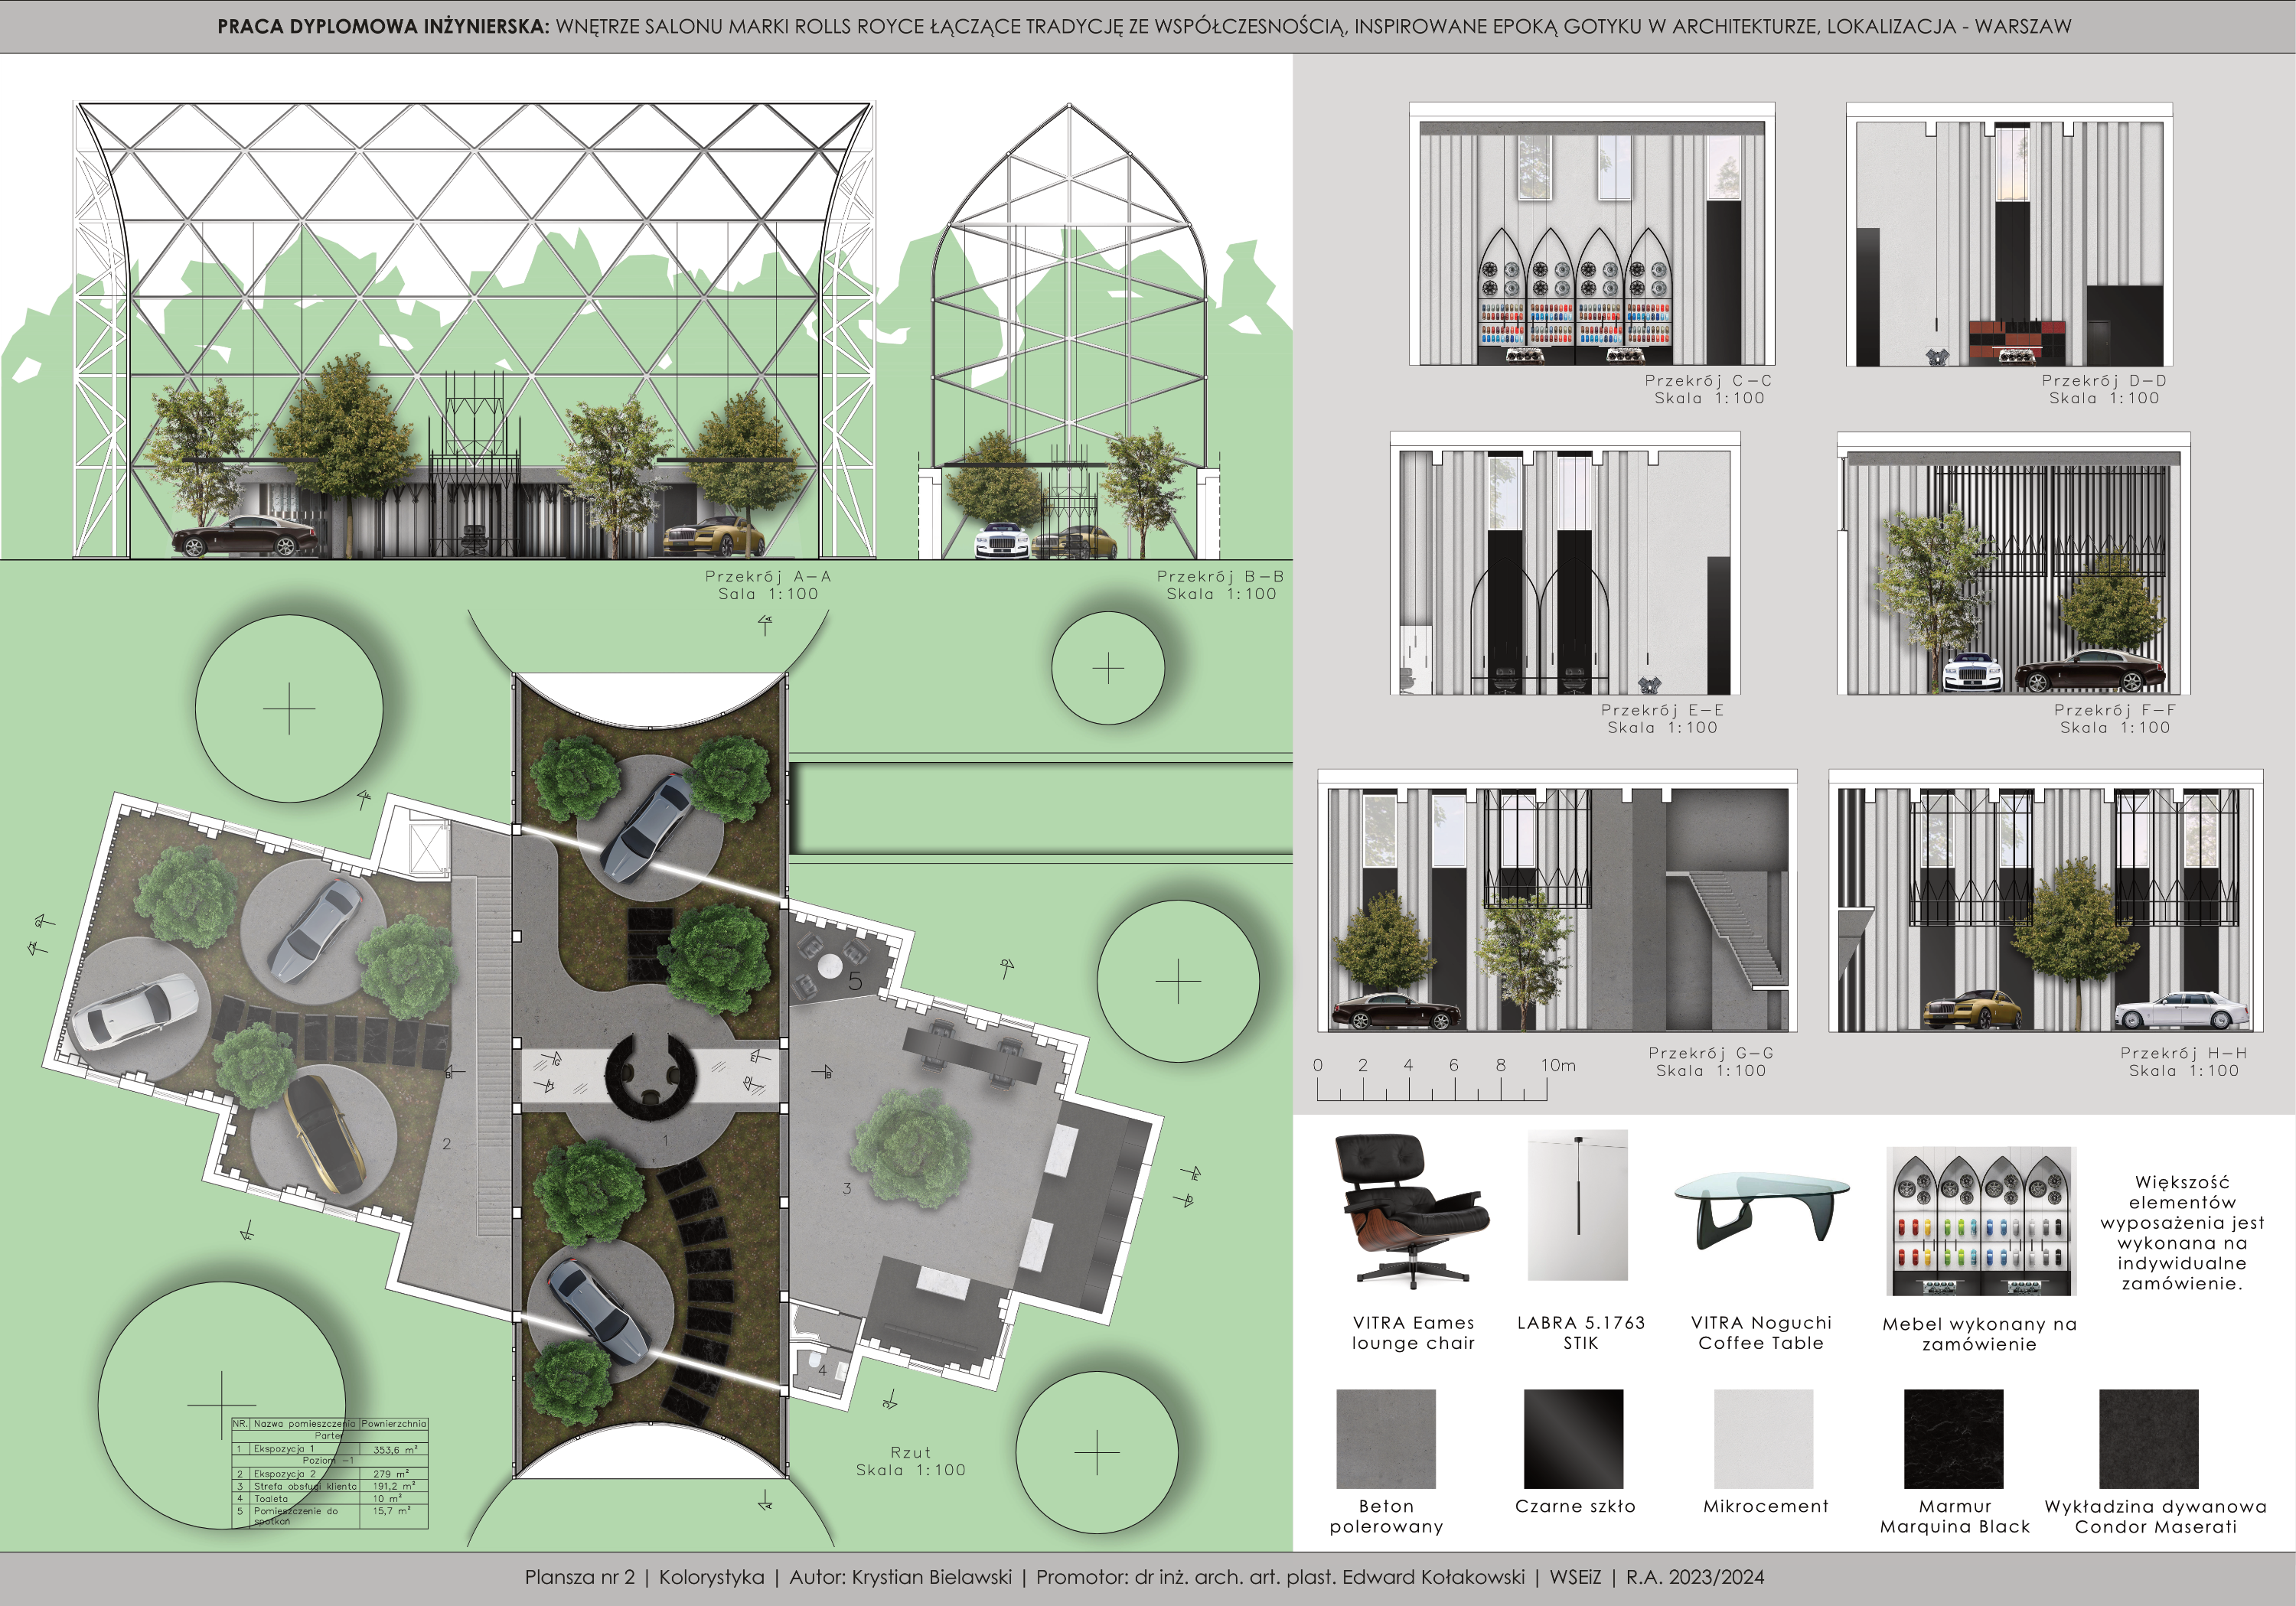Click the 'VITRA Eames lounge chair' label
Image resolution: width=2296 pixels, height=1606 pixels.
1413,1333
